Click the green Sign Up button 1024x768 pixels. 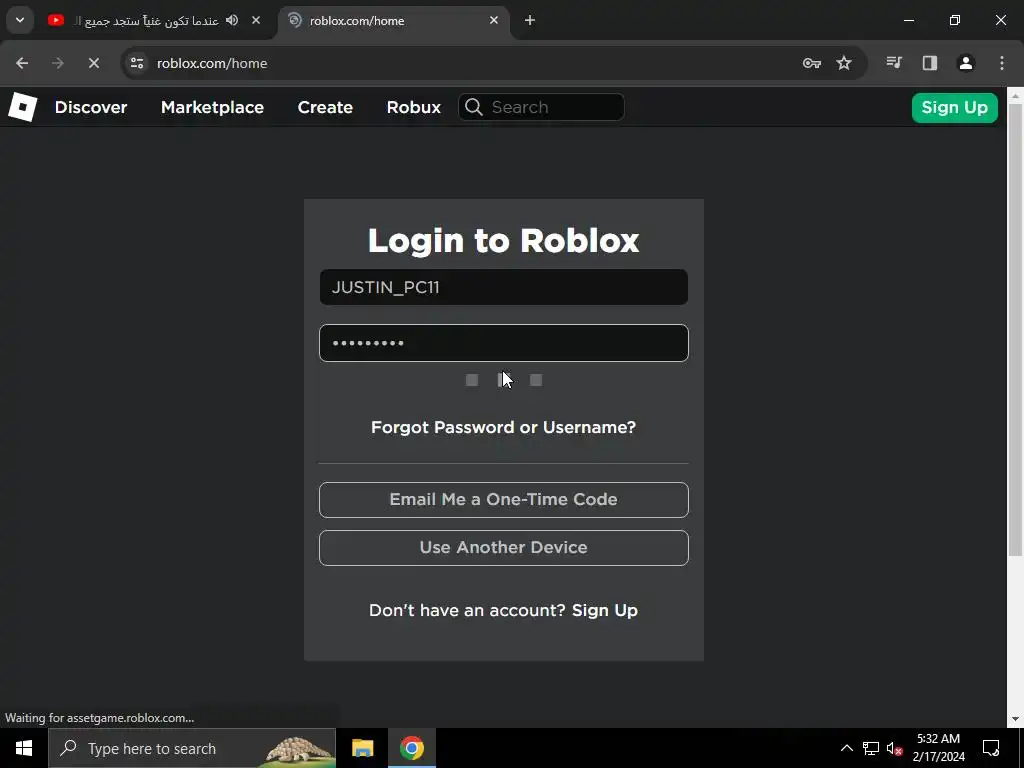954,107
